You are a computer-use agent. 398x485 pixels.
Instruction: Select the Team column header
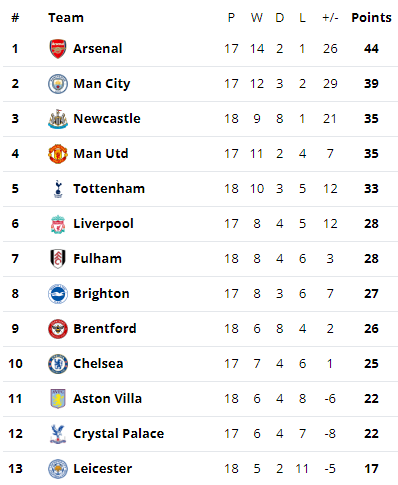pyautogui.click(x=66, y=17)
